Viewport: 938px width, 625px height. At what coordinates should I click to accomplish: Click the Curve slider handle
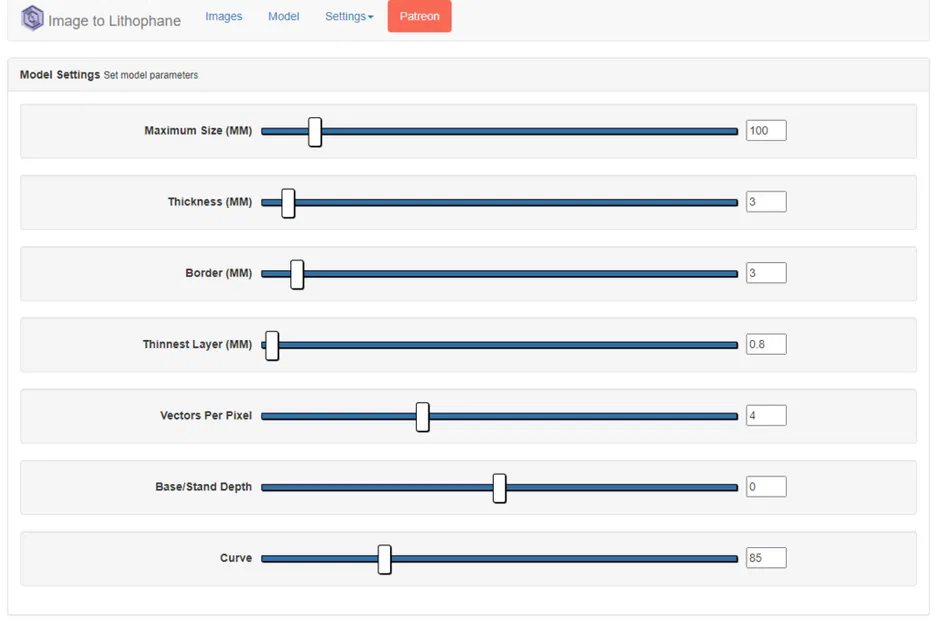click(384, 558)
